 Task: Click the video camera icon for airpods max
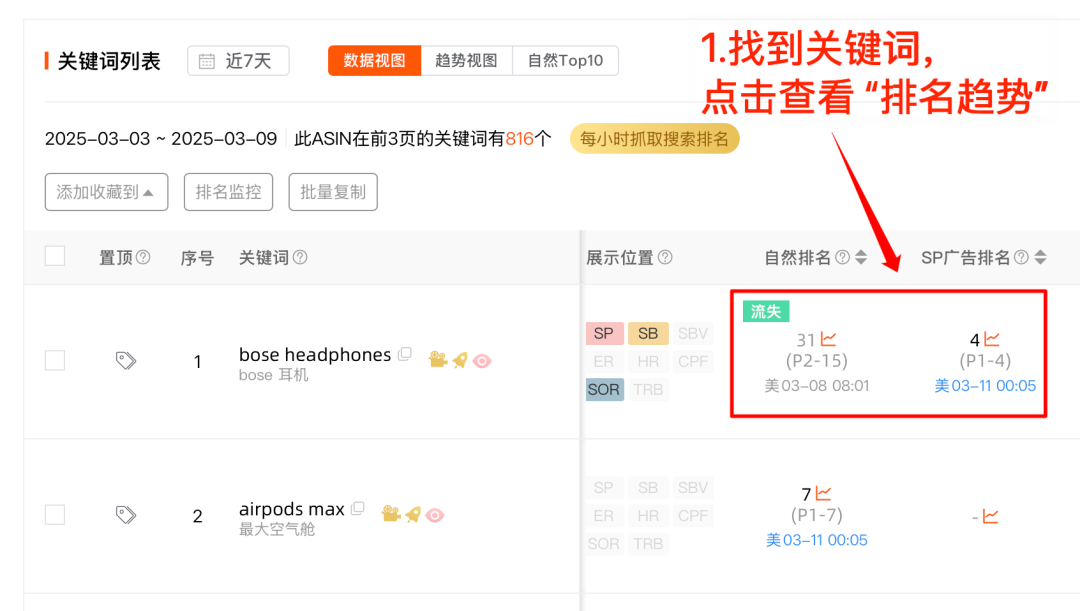391,514
